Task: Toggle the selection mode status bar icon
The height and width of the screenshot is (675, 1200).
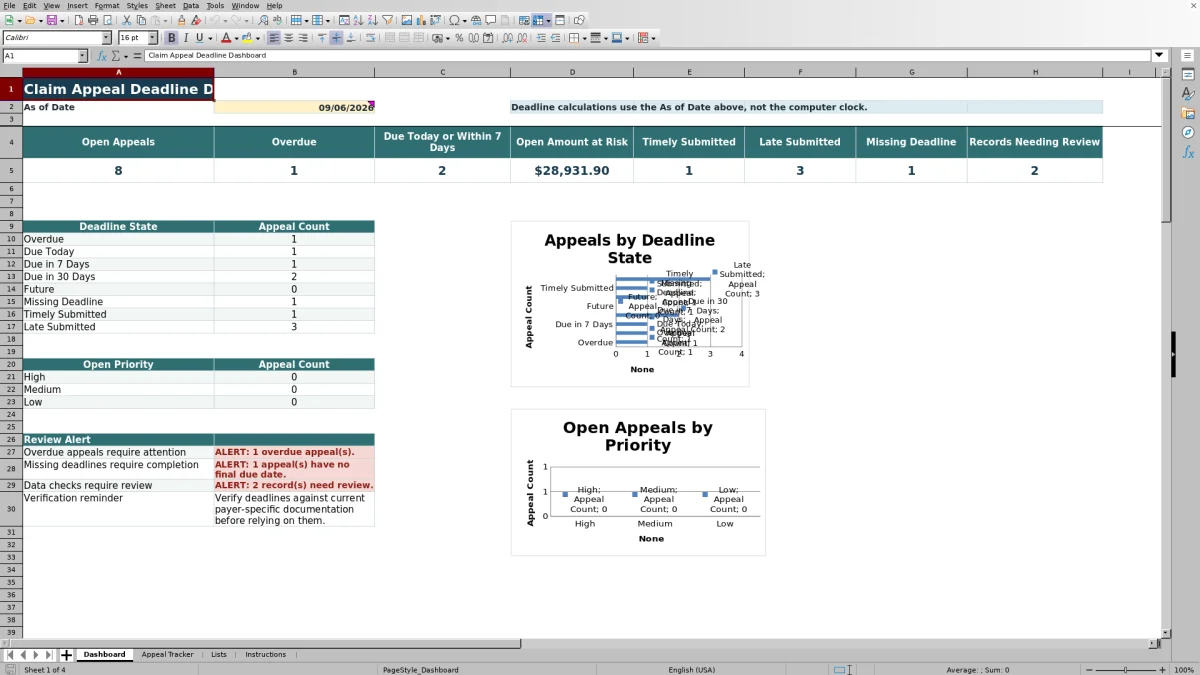Action: (841, 670)
